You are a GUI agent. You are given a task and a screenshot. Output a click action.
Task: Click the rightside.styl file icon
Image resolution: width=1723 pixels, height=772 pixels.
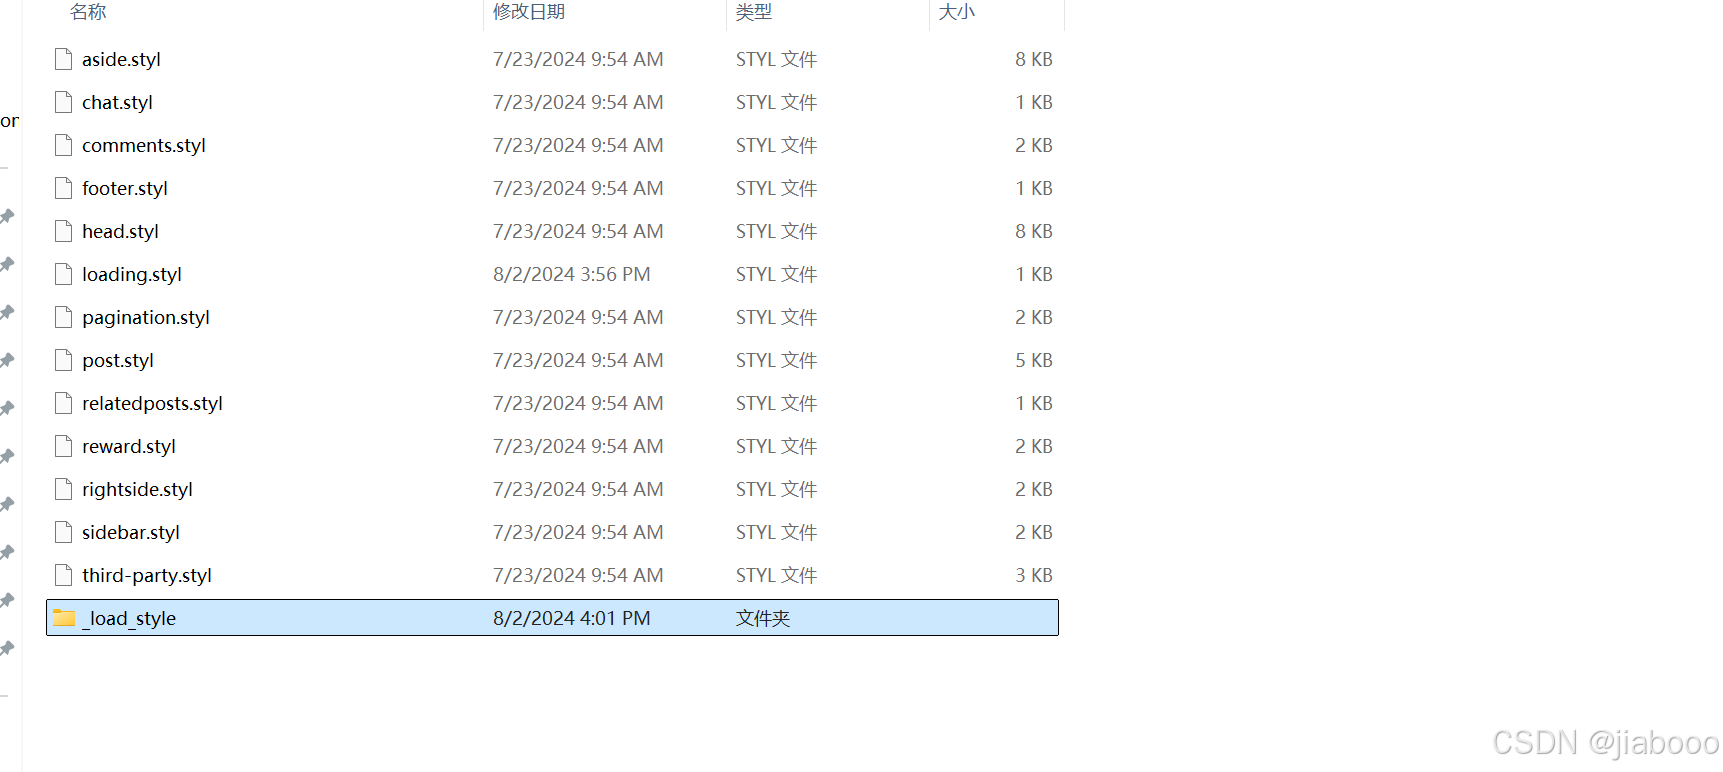(64, 489)
